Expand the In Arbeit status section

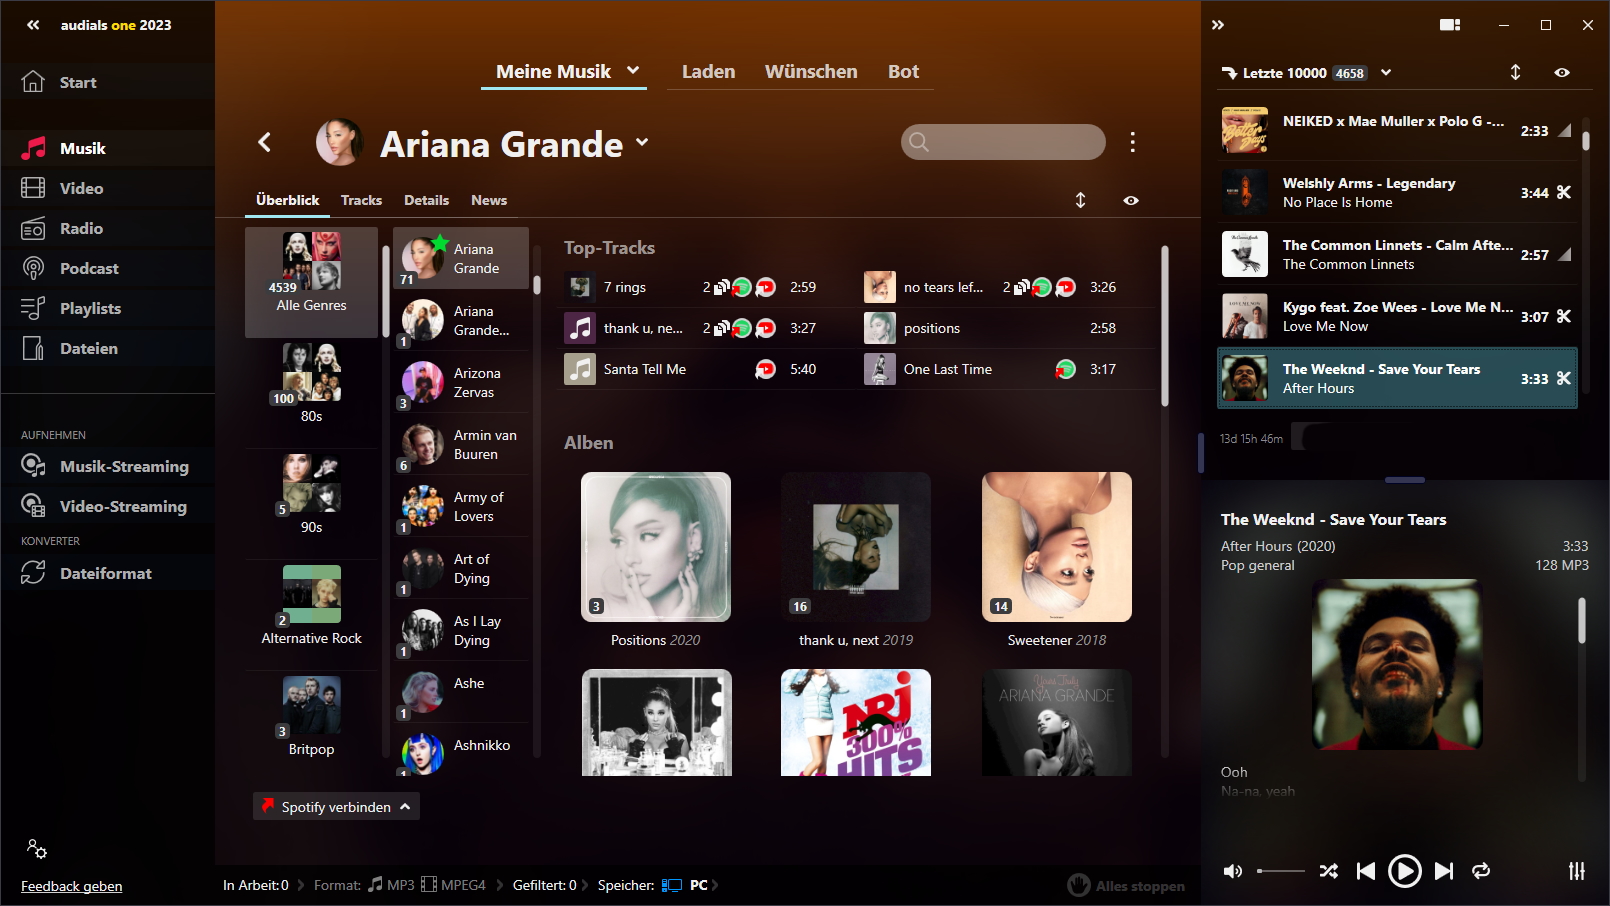301,885
